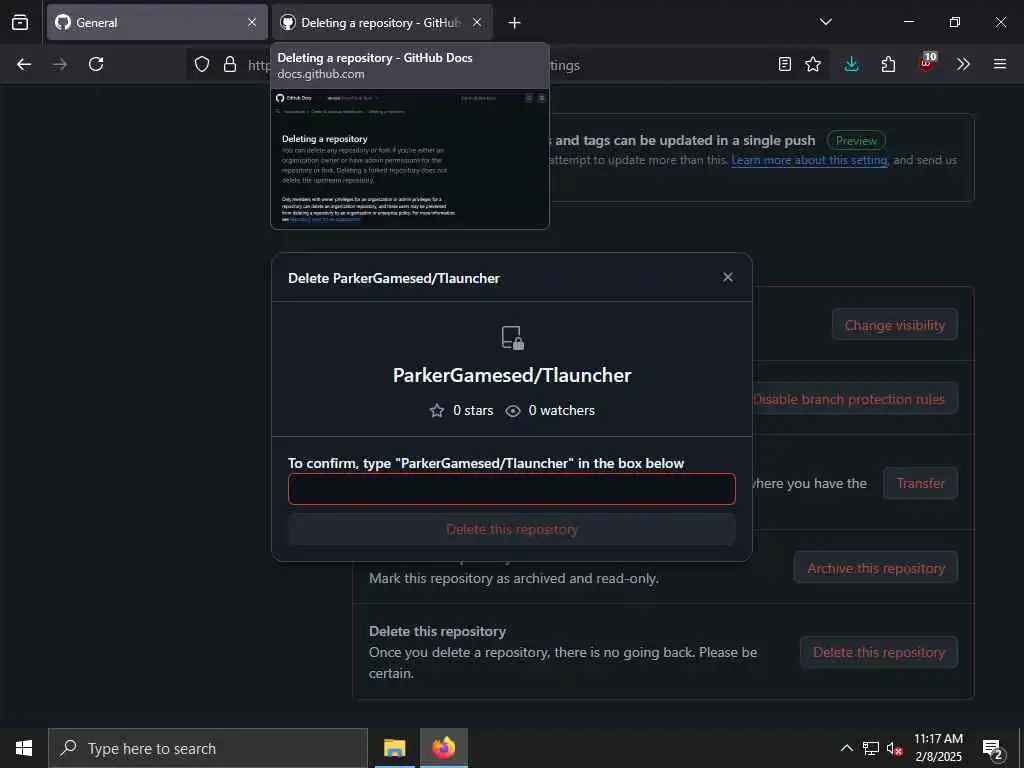Screen dimensions: 1024x768
Task: Click the green Preview badge
Action: pyautogui.click(x=856, y=141)
